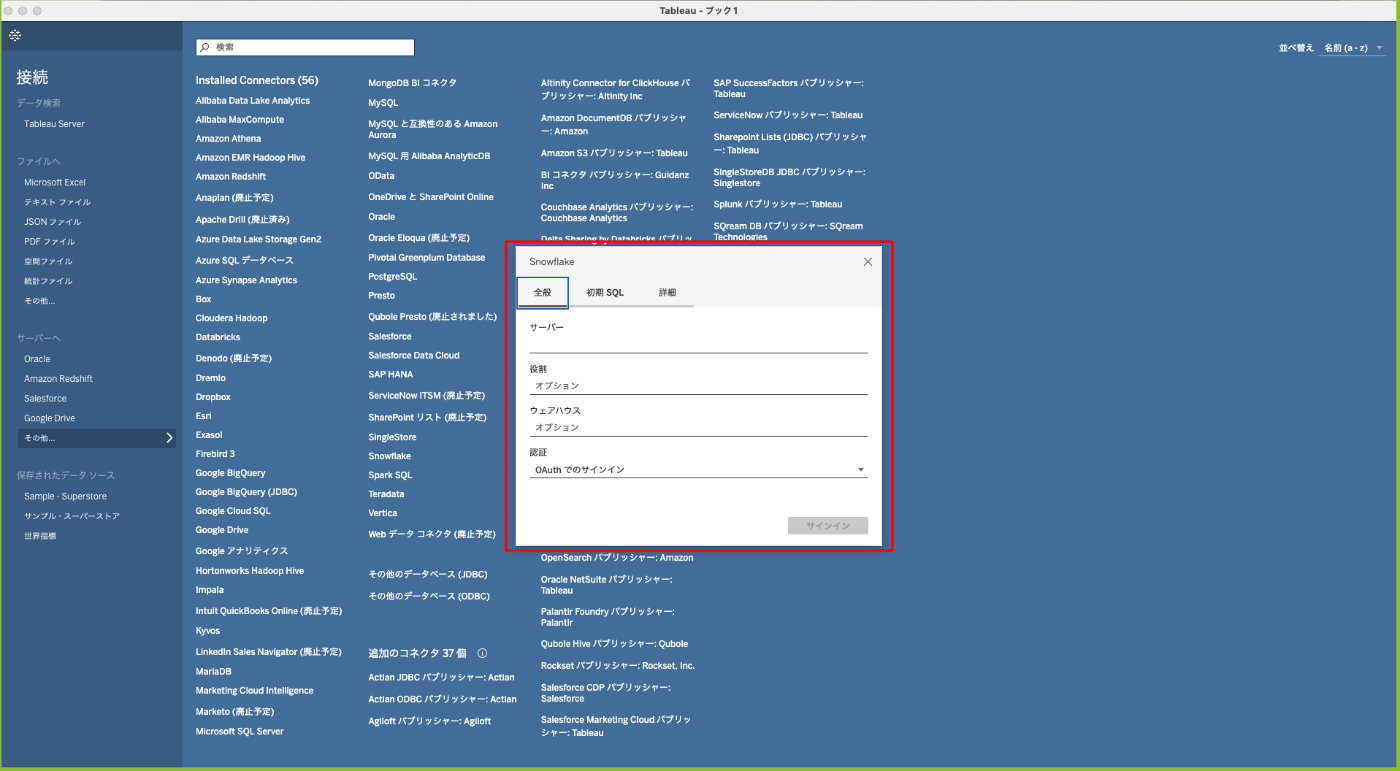Close the Snowflake dialog
Screen dimensions: 1400x771
(x=867, y=262)
